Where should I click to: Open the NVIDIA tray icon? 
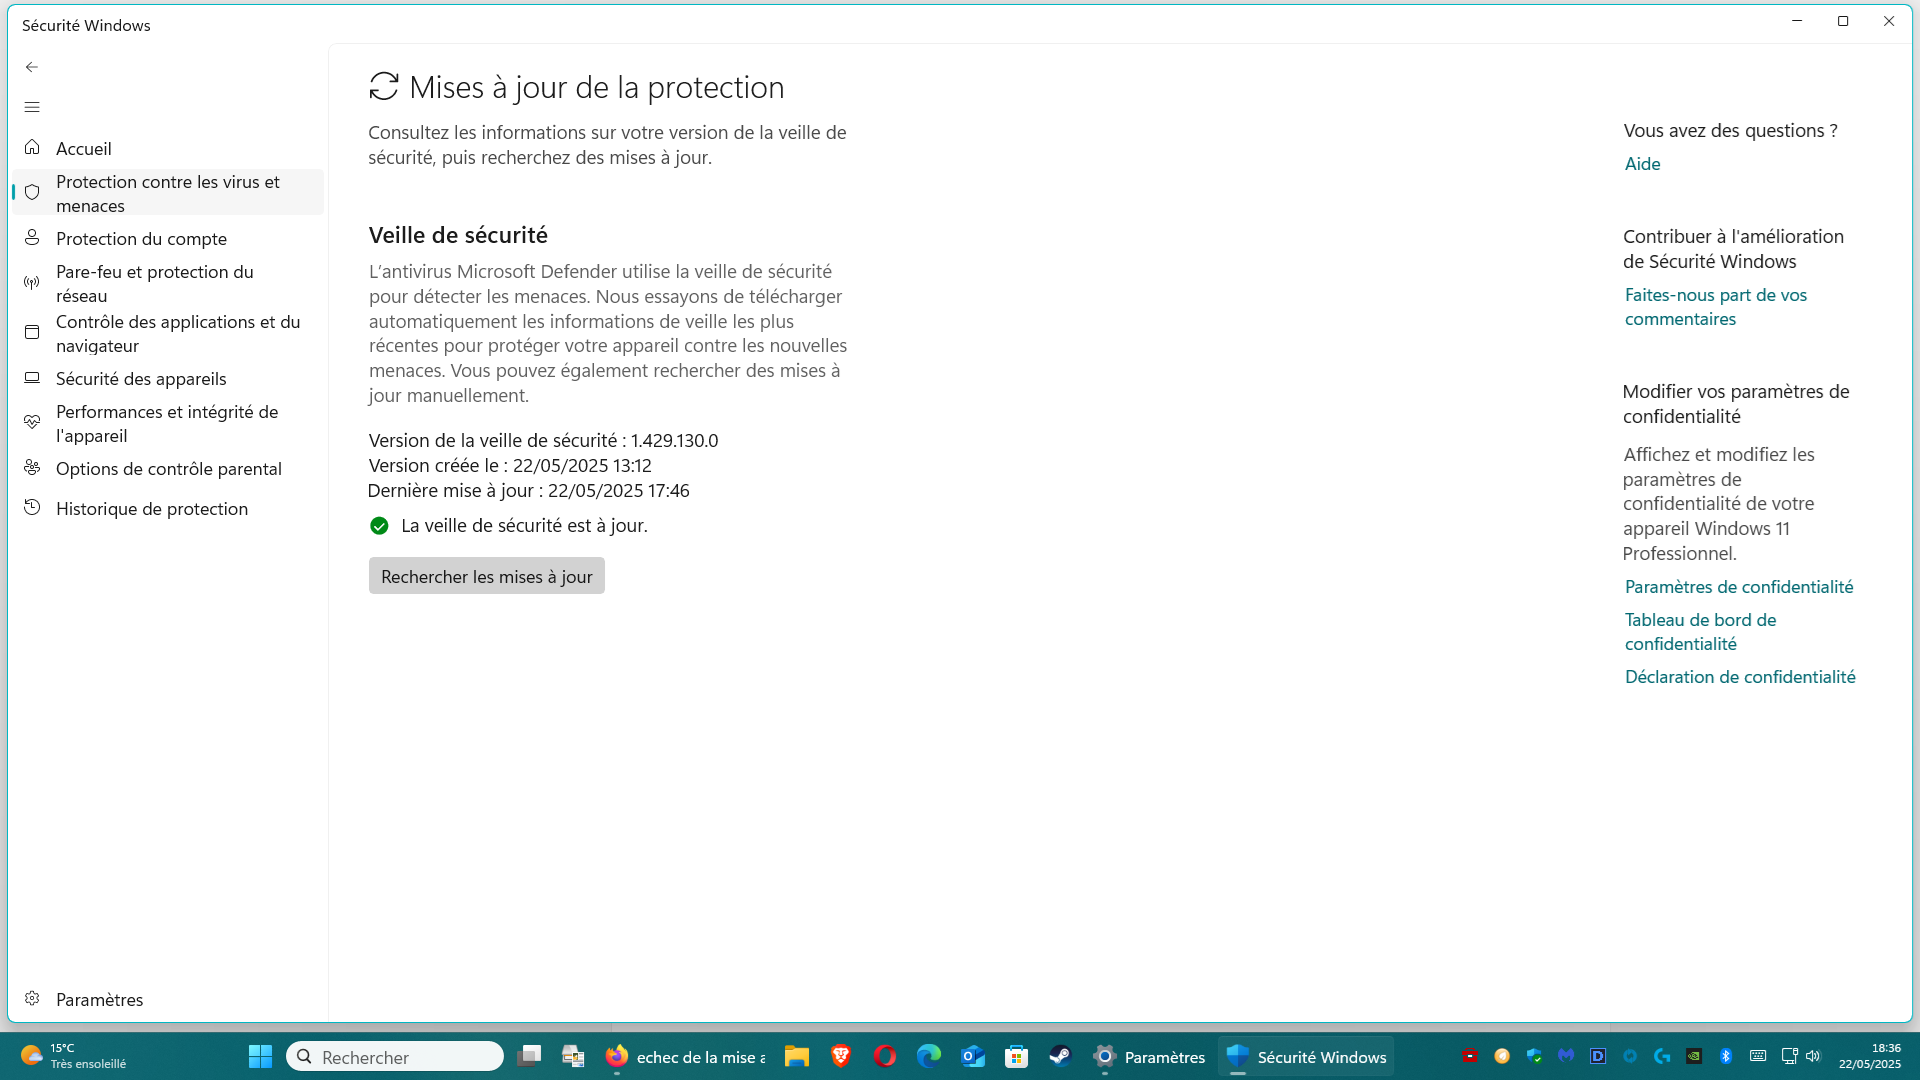click(1694, 1056)
